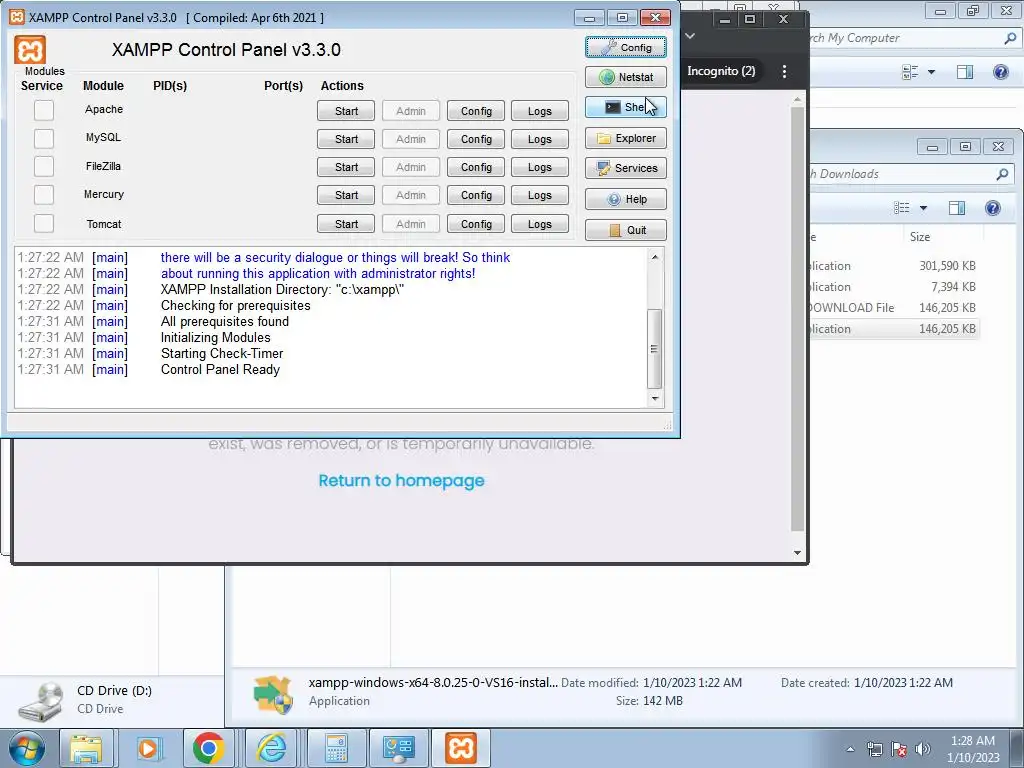
Task: Open MySQL Config button
Action: (x=476, y=139)
